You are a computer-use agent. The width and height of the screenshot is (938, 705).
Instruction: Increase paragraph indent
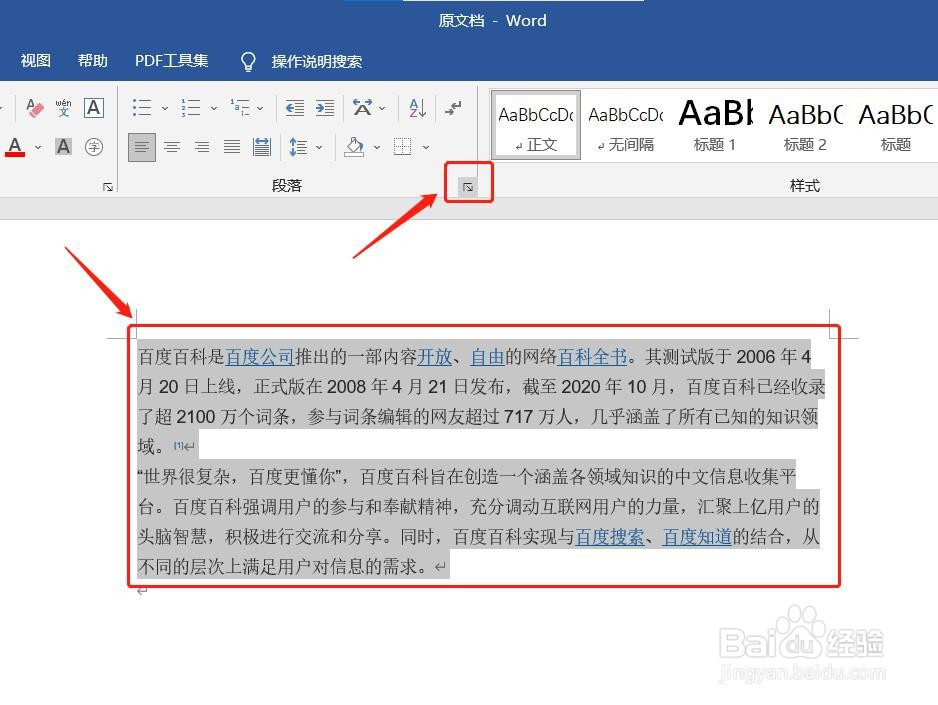[x=325, y=108]
